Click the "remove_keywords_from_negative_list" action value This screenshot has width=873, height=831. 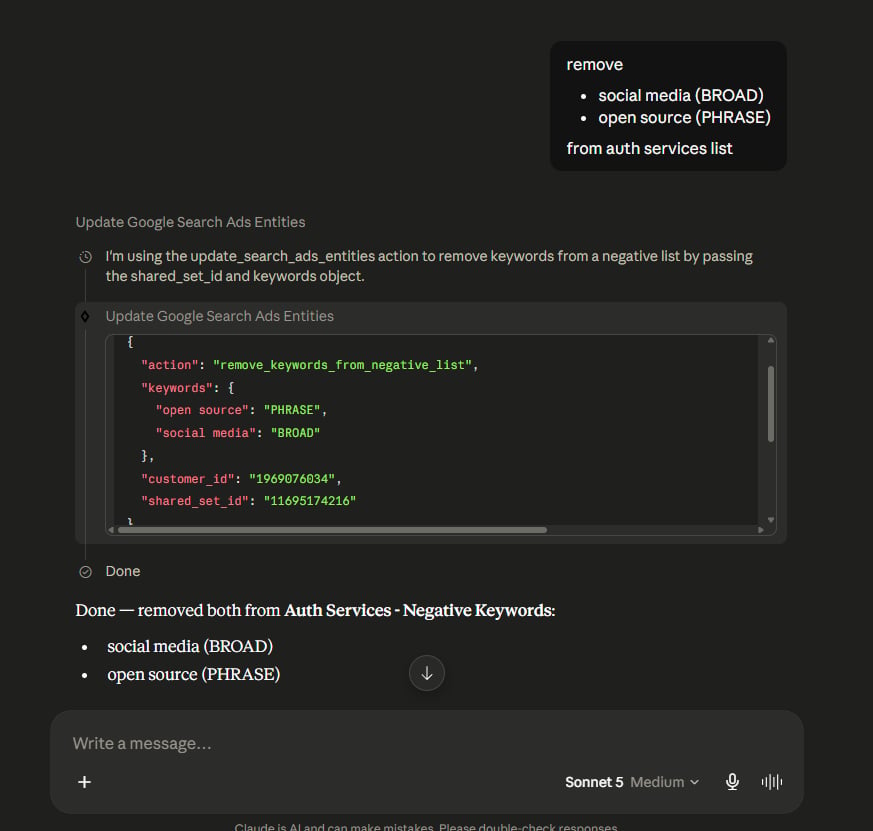[x=342, y=365]
